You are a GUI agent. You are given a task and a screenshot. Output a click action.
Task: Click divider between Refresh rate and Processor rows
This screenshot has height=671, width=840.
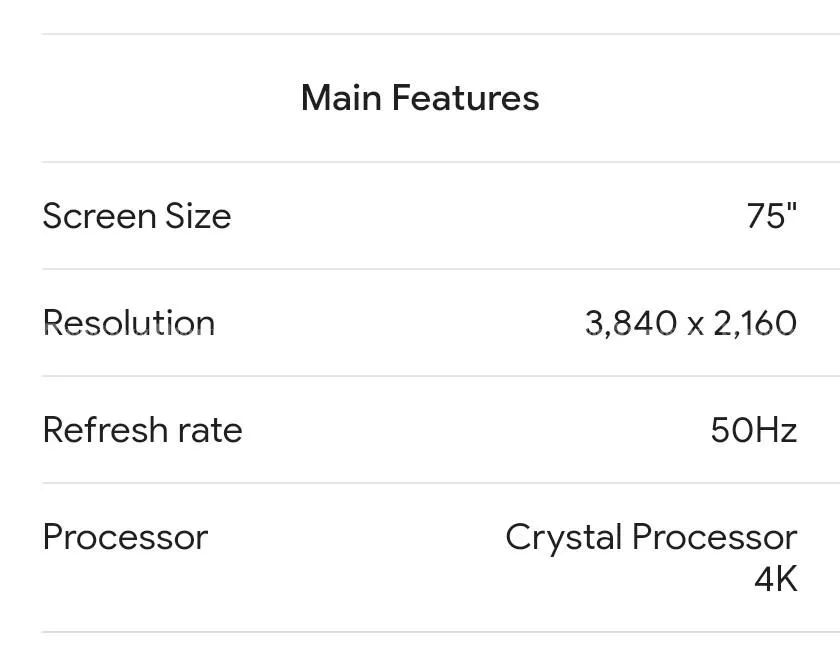[x=440, y=483]
